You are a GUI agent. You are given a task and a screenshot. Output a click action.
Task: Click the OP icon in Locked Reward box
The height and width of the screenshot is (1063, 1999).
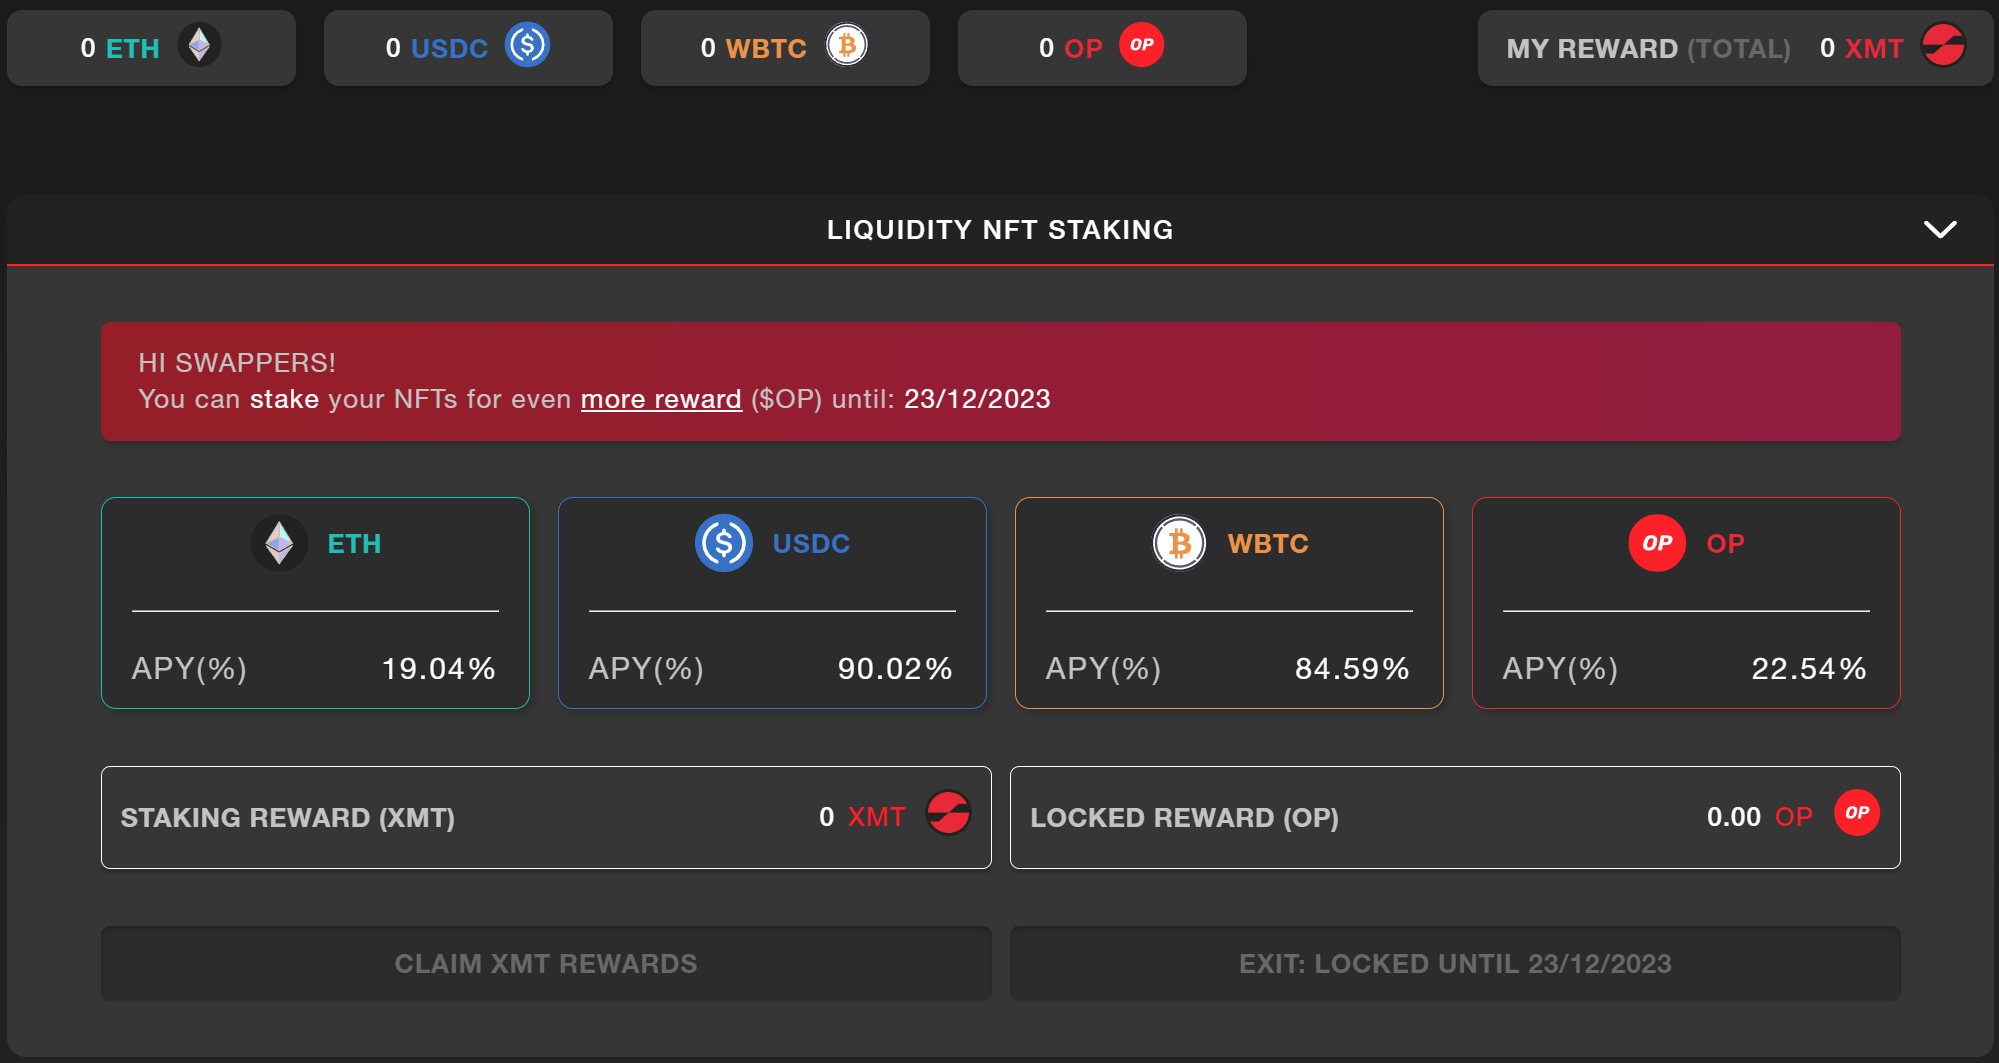tap(1856, 813)
